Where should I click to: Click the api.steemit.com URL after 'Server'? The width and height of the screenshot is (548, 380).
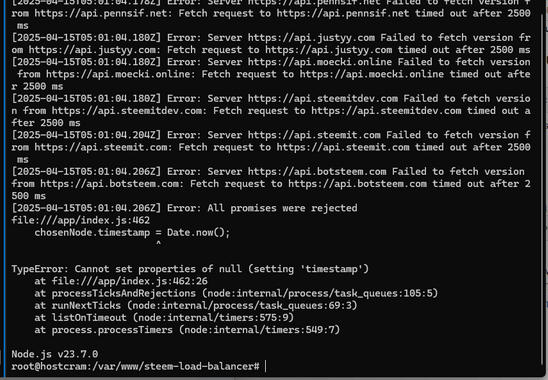(314, 135)
